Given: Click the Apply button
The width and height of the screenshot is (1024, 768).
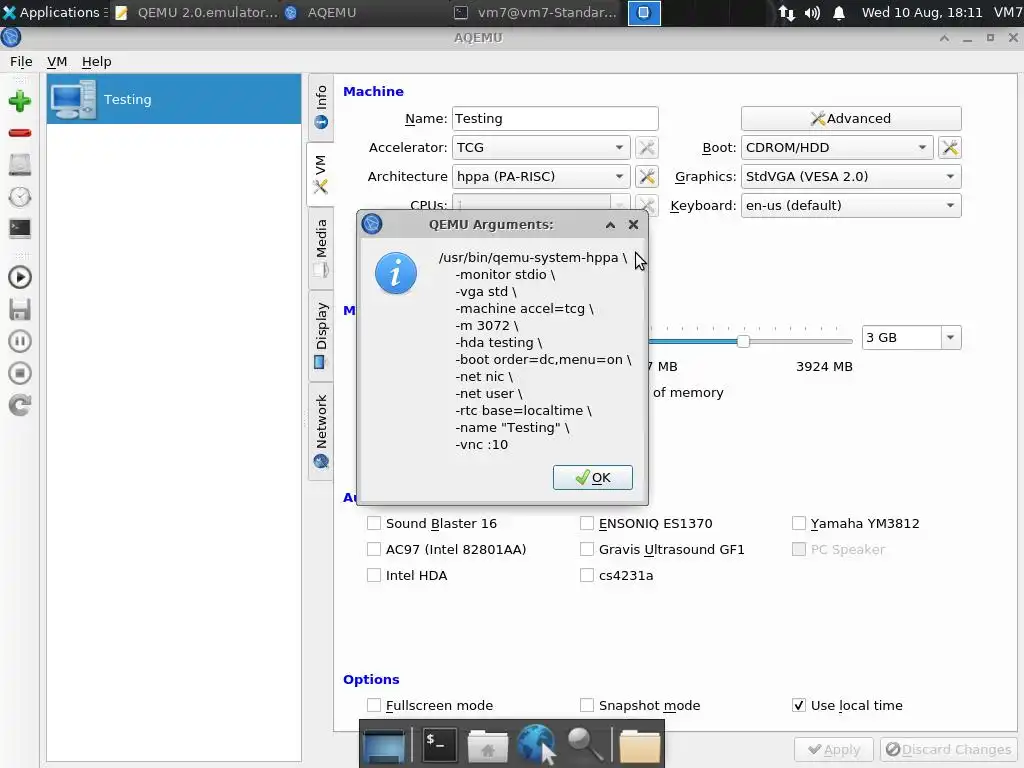Looking at the screenshot, I should pos(833,750).
